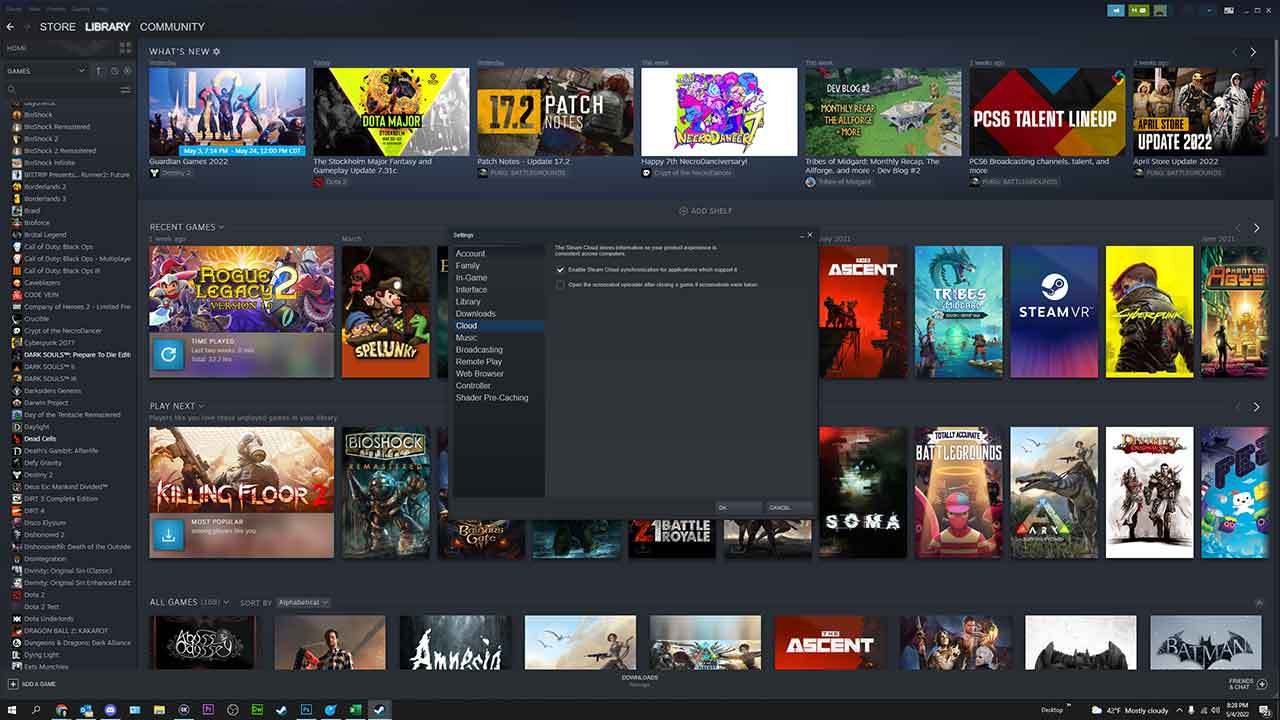Viewport: 1280px width, 720px height.
Task: Open the Controller settings category
Action: [473, 386]
